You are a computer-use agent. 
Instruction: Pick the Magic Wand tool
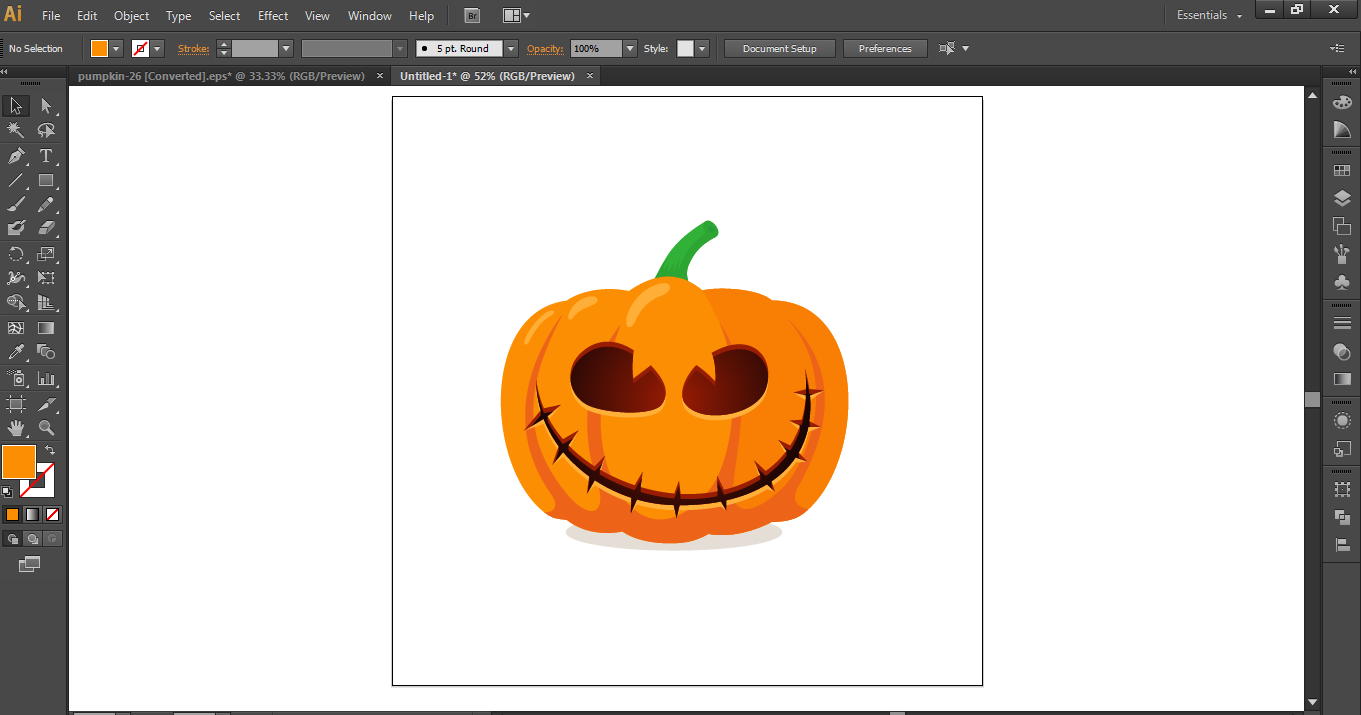click(16, 131)
